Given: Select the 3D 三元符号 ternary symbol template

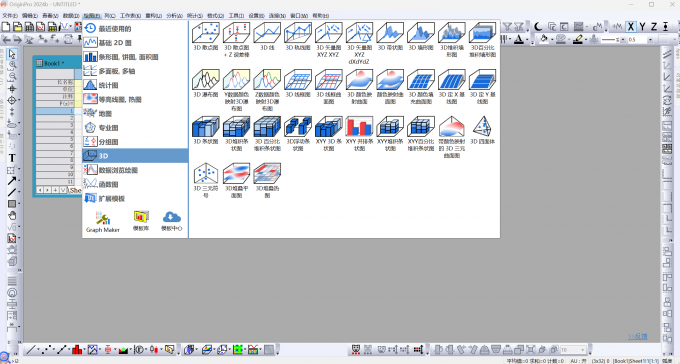Looking at the screenshot, I should 206,181.
